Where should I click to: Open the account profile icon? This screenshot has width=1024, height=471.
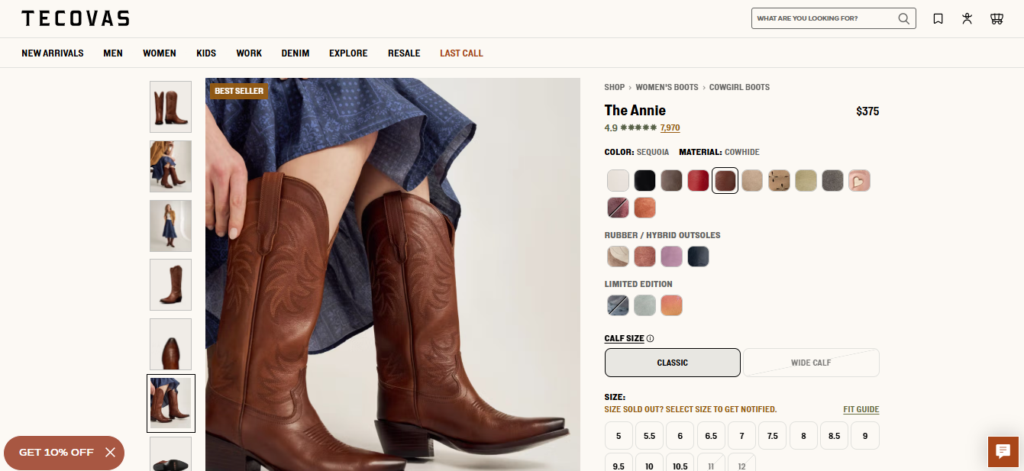coord(967,18)
